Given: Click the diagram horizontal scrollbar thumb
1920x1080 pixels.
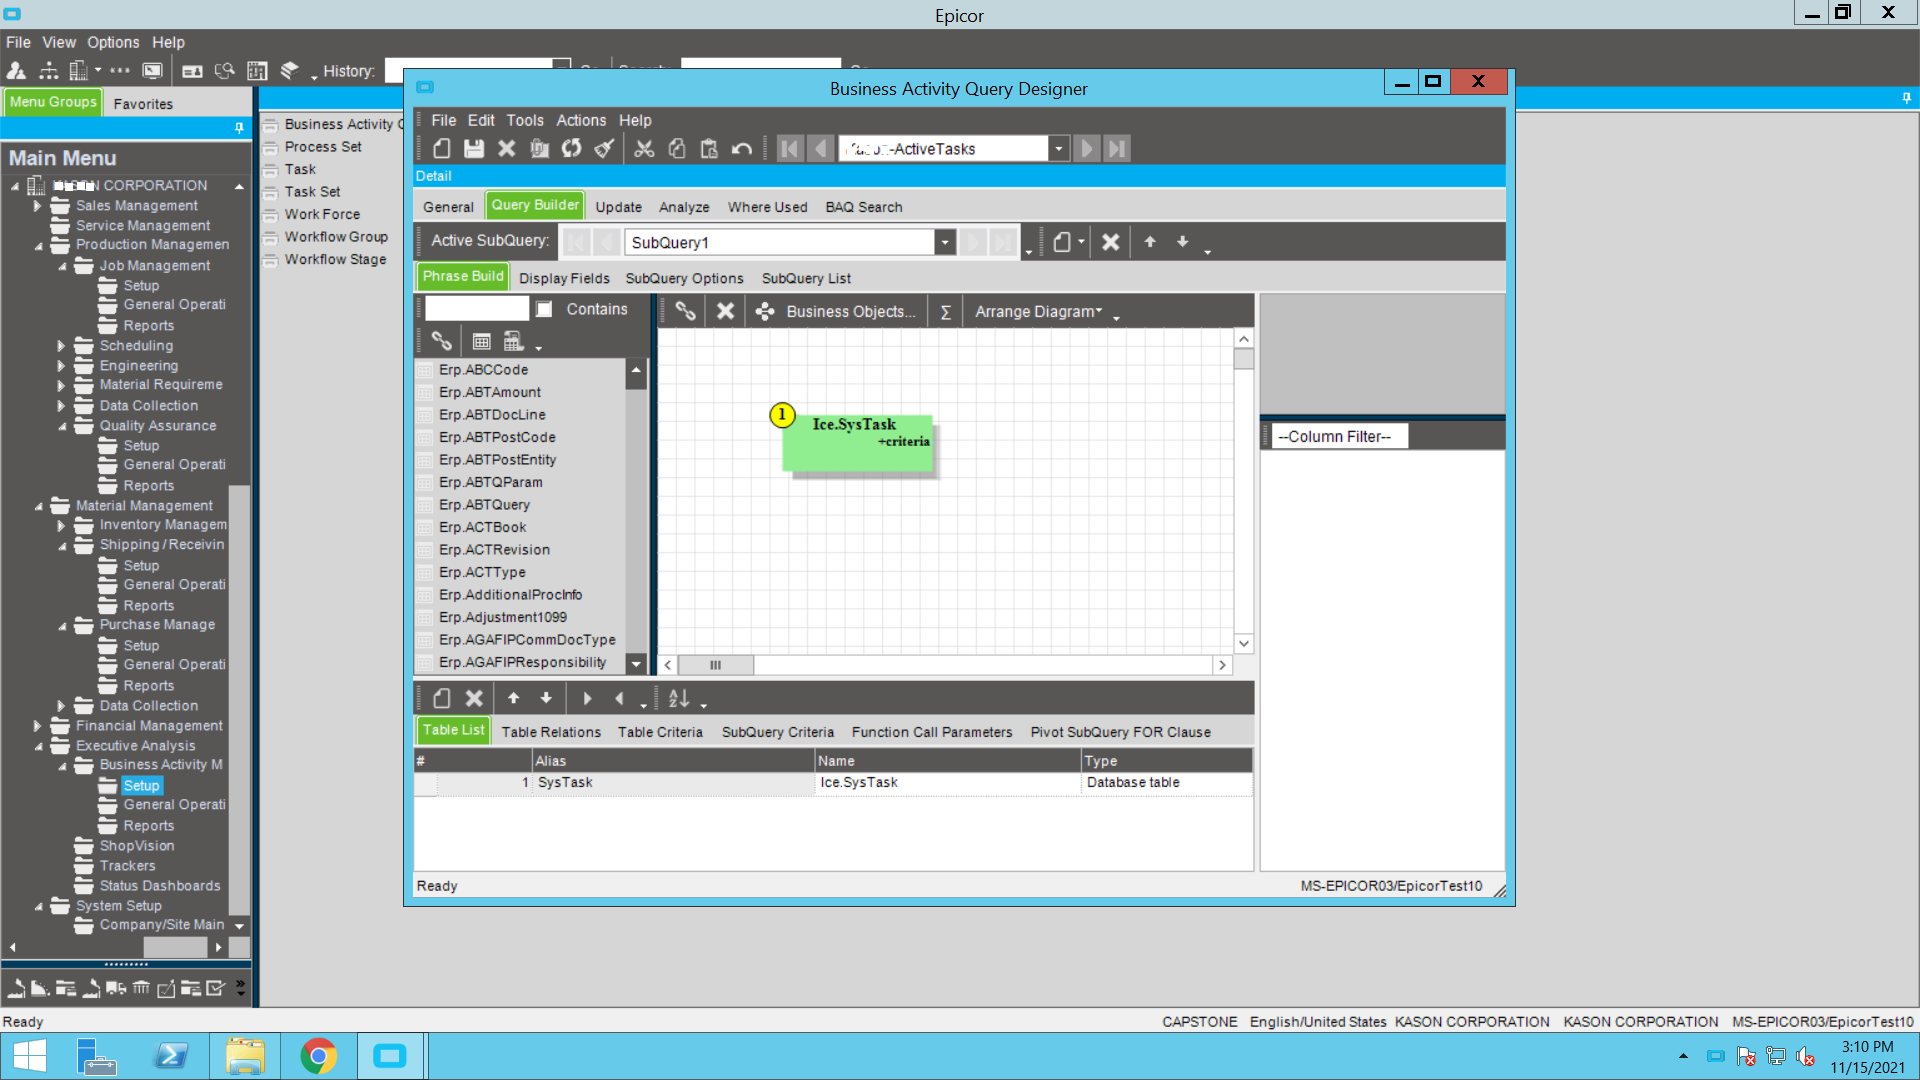Looking at the screenshot, I should pos(715,665).
